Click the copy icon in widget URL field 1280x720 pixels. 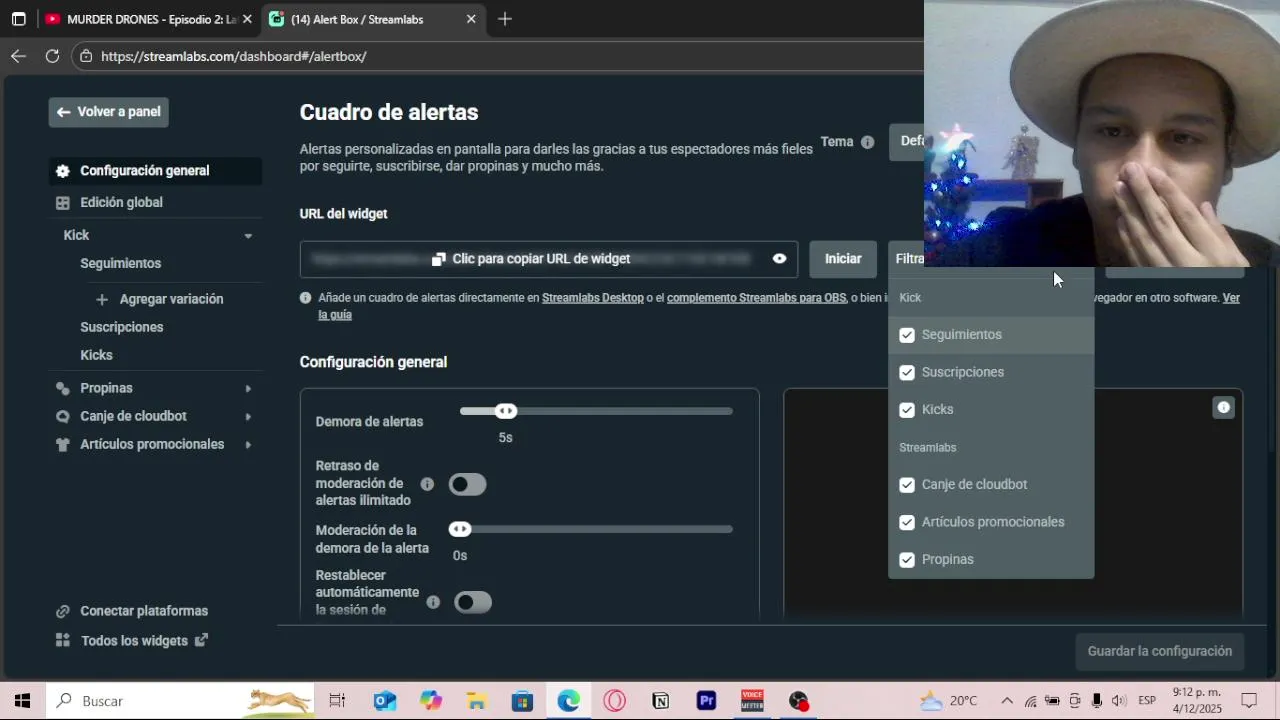pos(438,259)
